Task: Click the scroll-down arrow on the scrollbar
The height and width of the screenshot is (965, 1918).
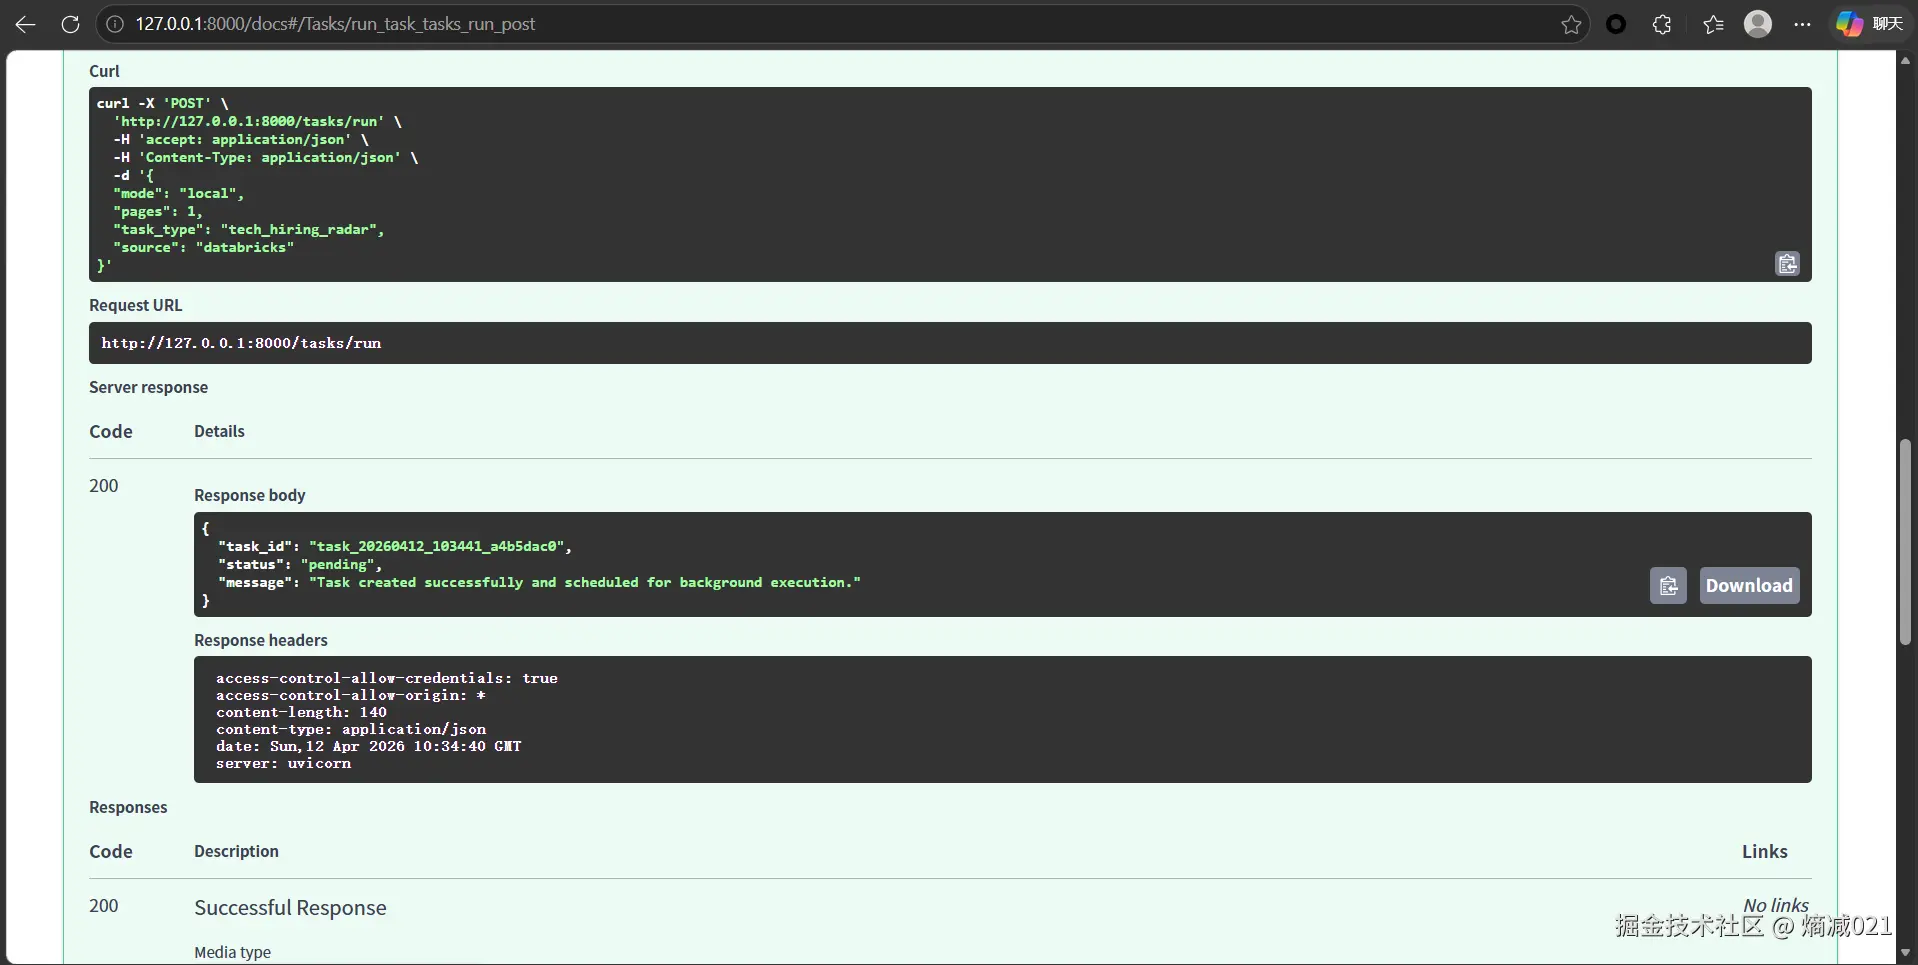Action: tap(1905, 951)
